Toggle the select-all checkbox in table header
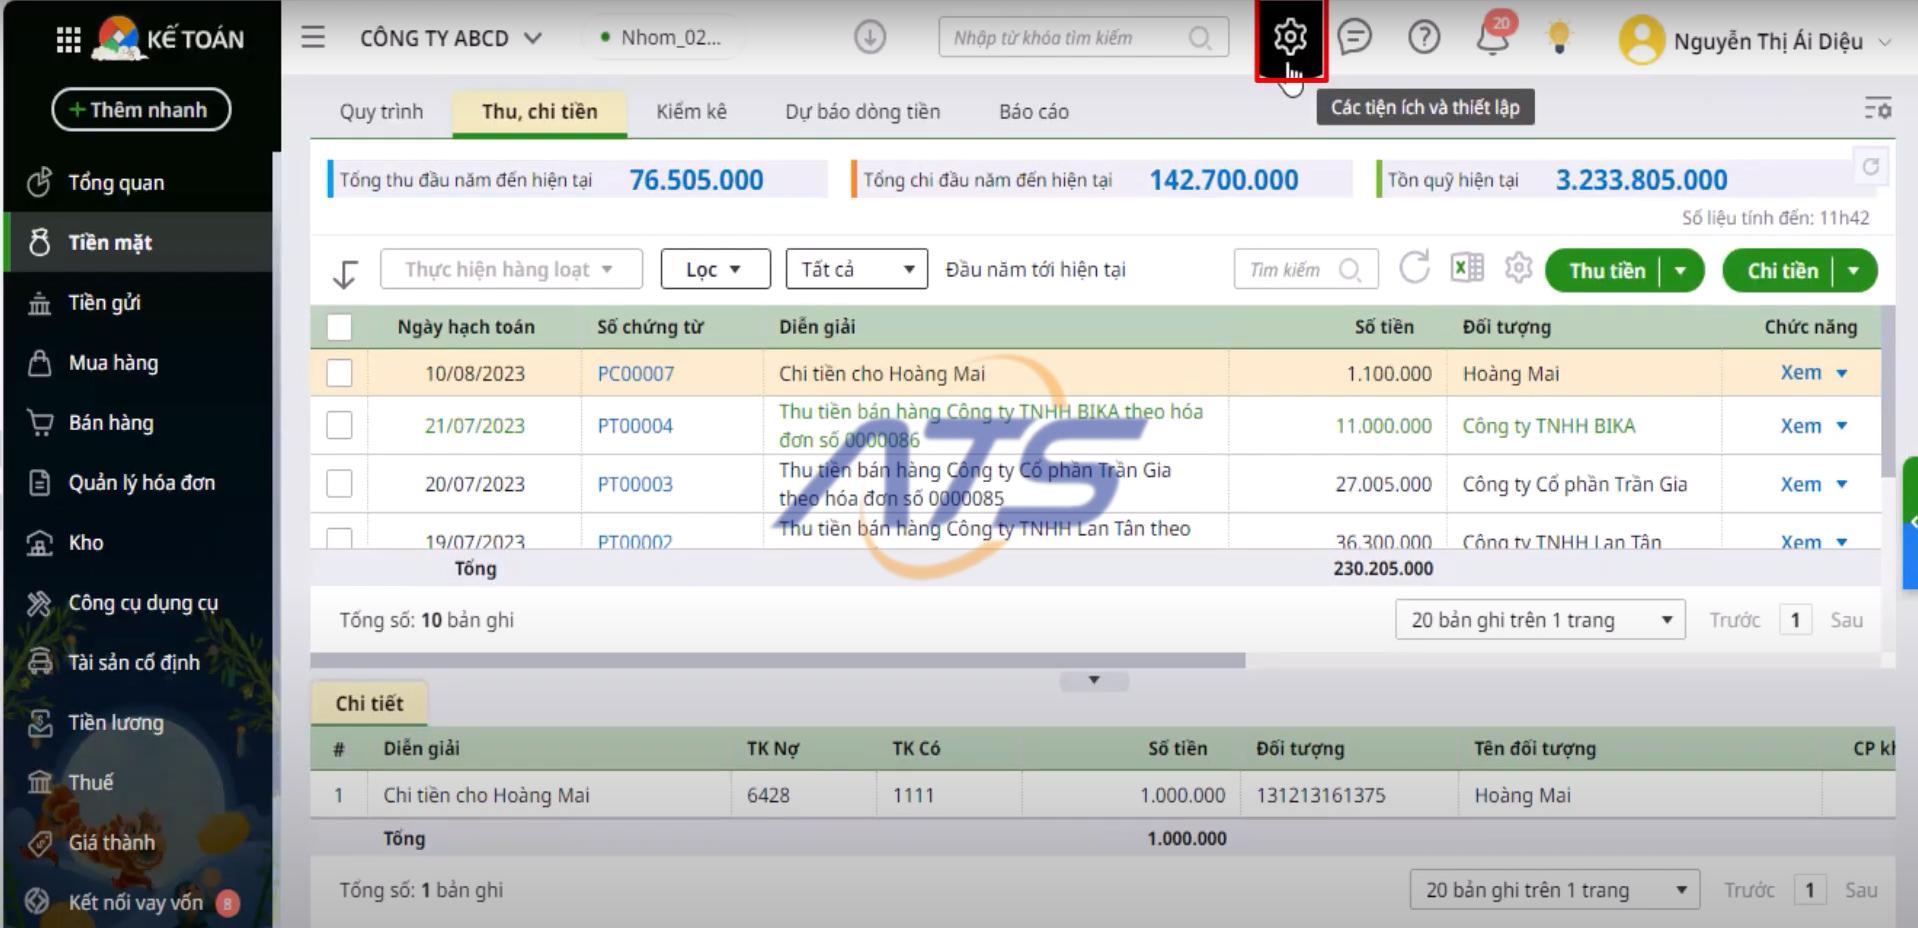 [339, 327]
